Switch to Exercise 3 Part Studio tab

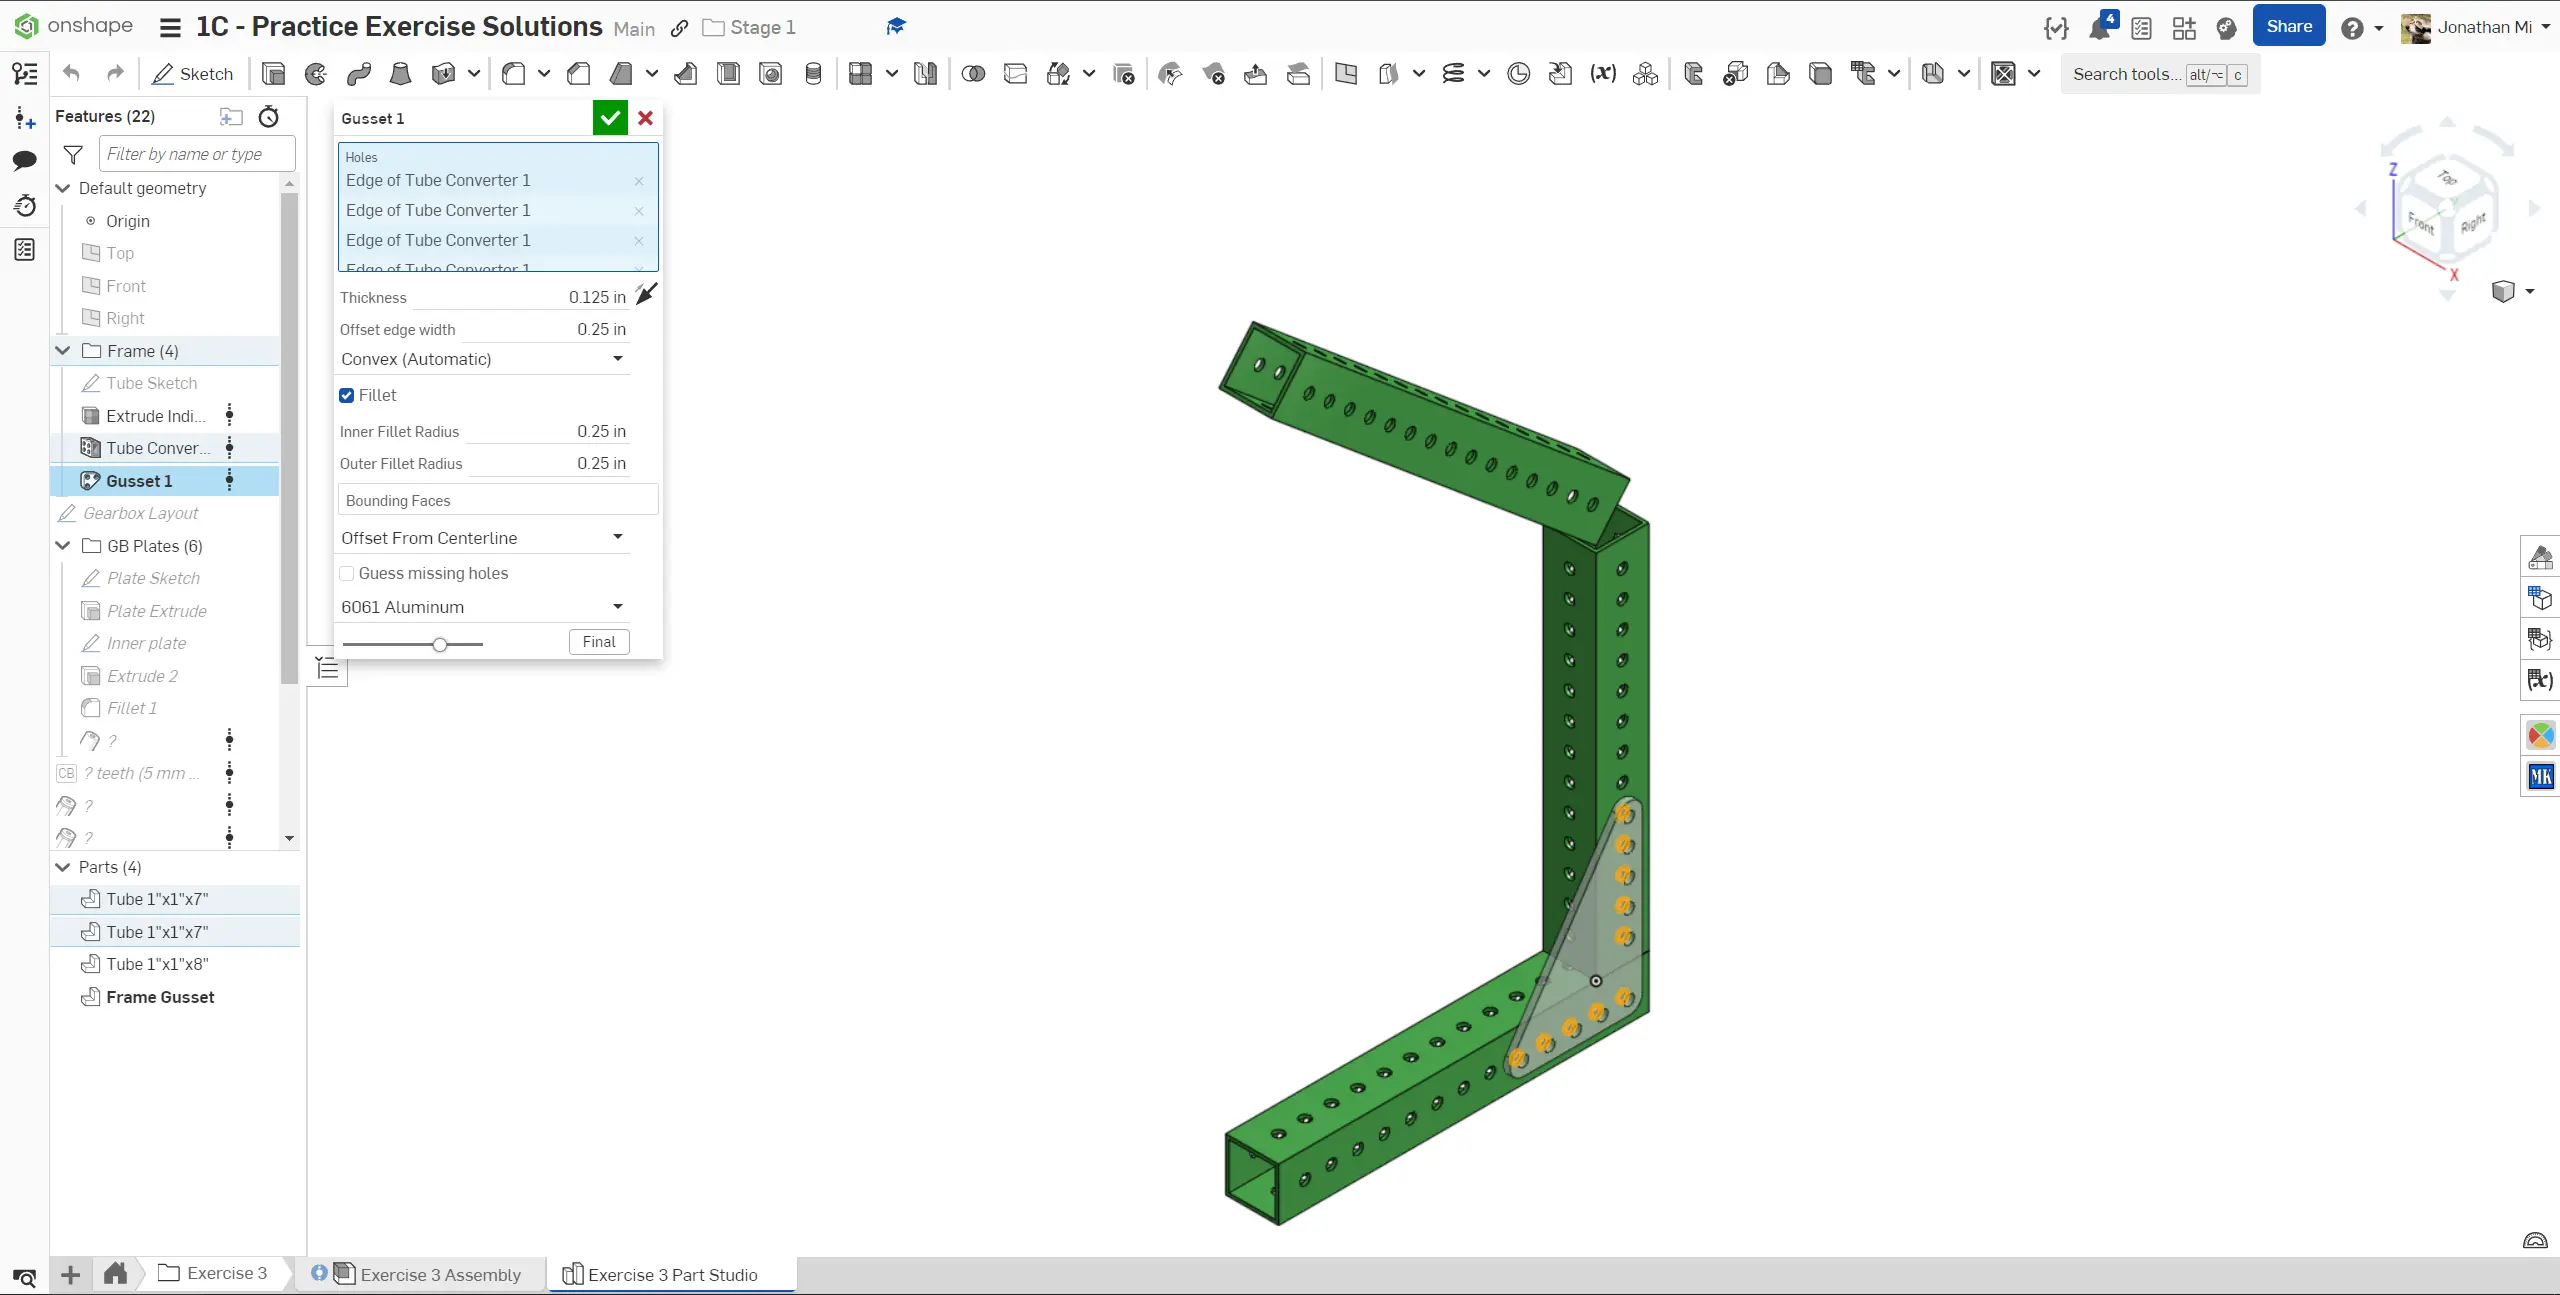coord(672,1274)
